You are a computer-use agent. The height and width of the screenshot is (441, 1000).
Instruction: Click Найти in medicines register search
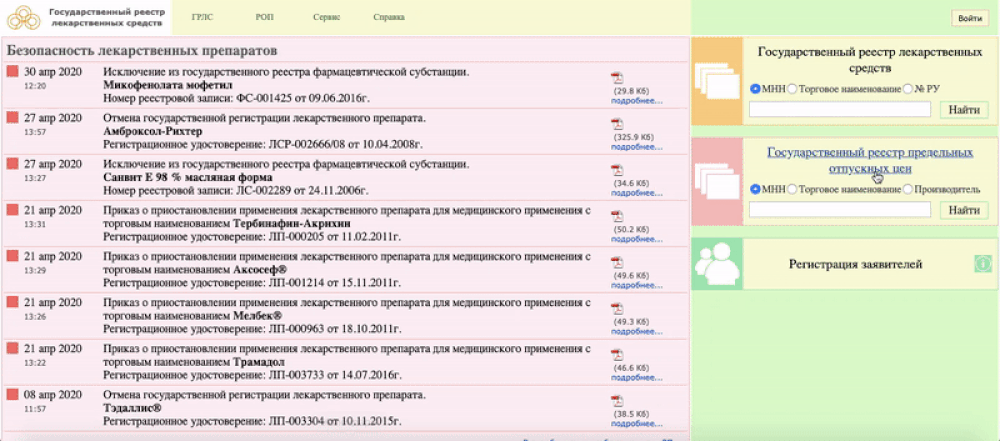[x=964, y=110]
